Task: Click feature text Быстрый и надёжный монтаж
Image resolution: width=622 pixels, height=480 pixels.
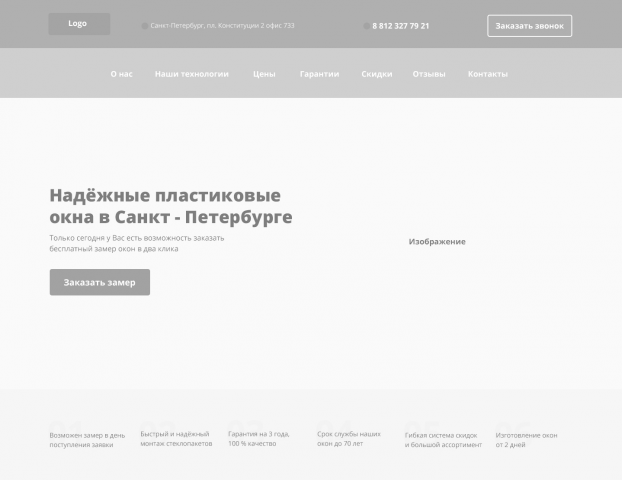Action: 176,439
